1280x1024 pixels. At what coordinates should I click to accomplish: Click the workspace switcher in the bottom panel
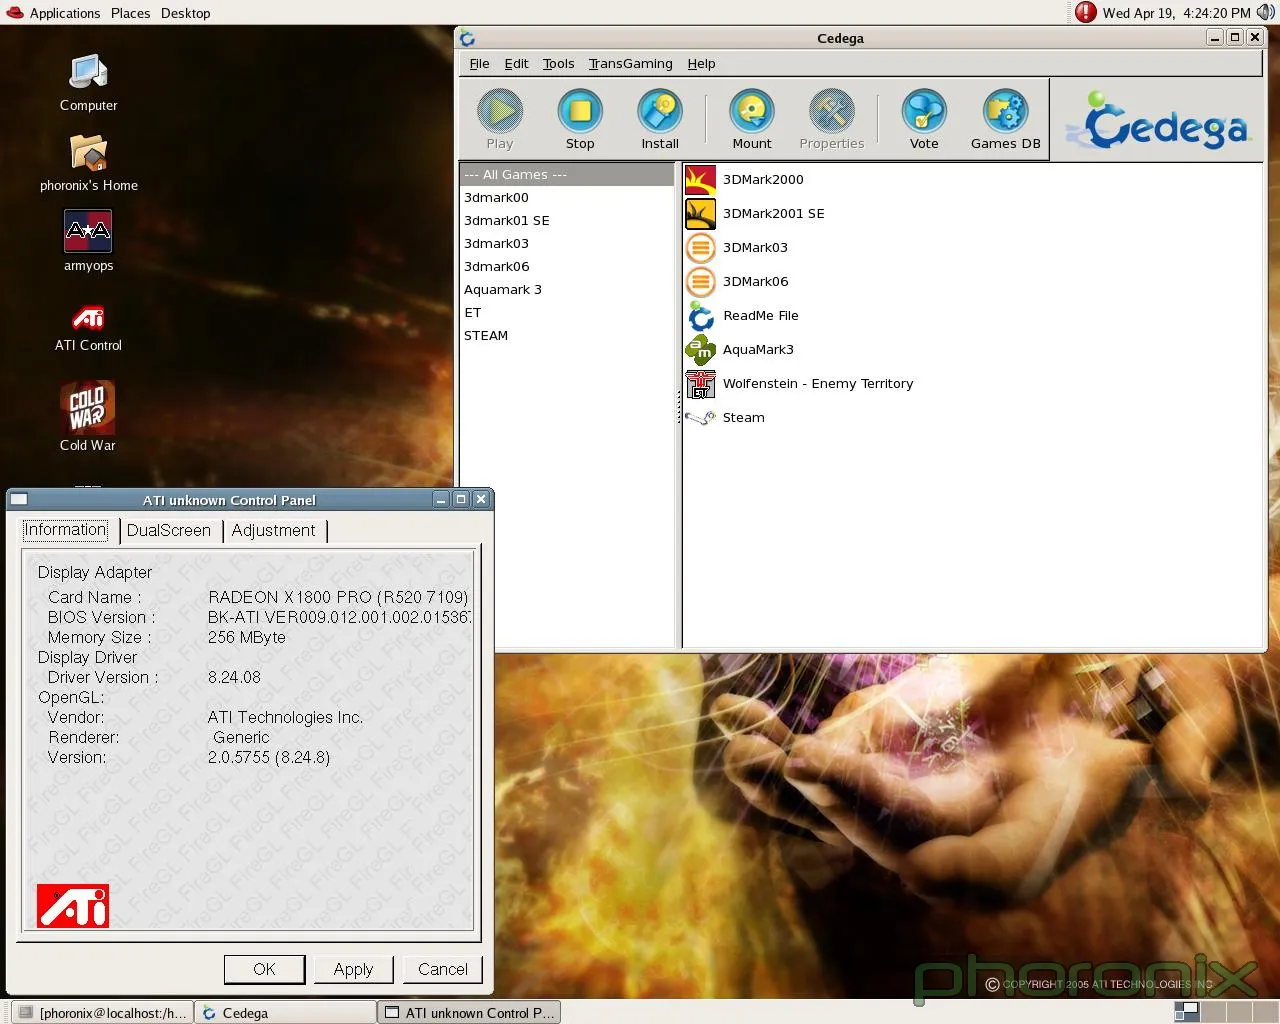point(1225,1012)
